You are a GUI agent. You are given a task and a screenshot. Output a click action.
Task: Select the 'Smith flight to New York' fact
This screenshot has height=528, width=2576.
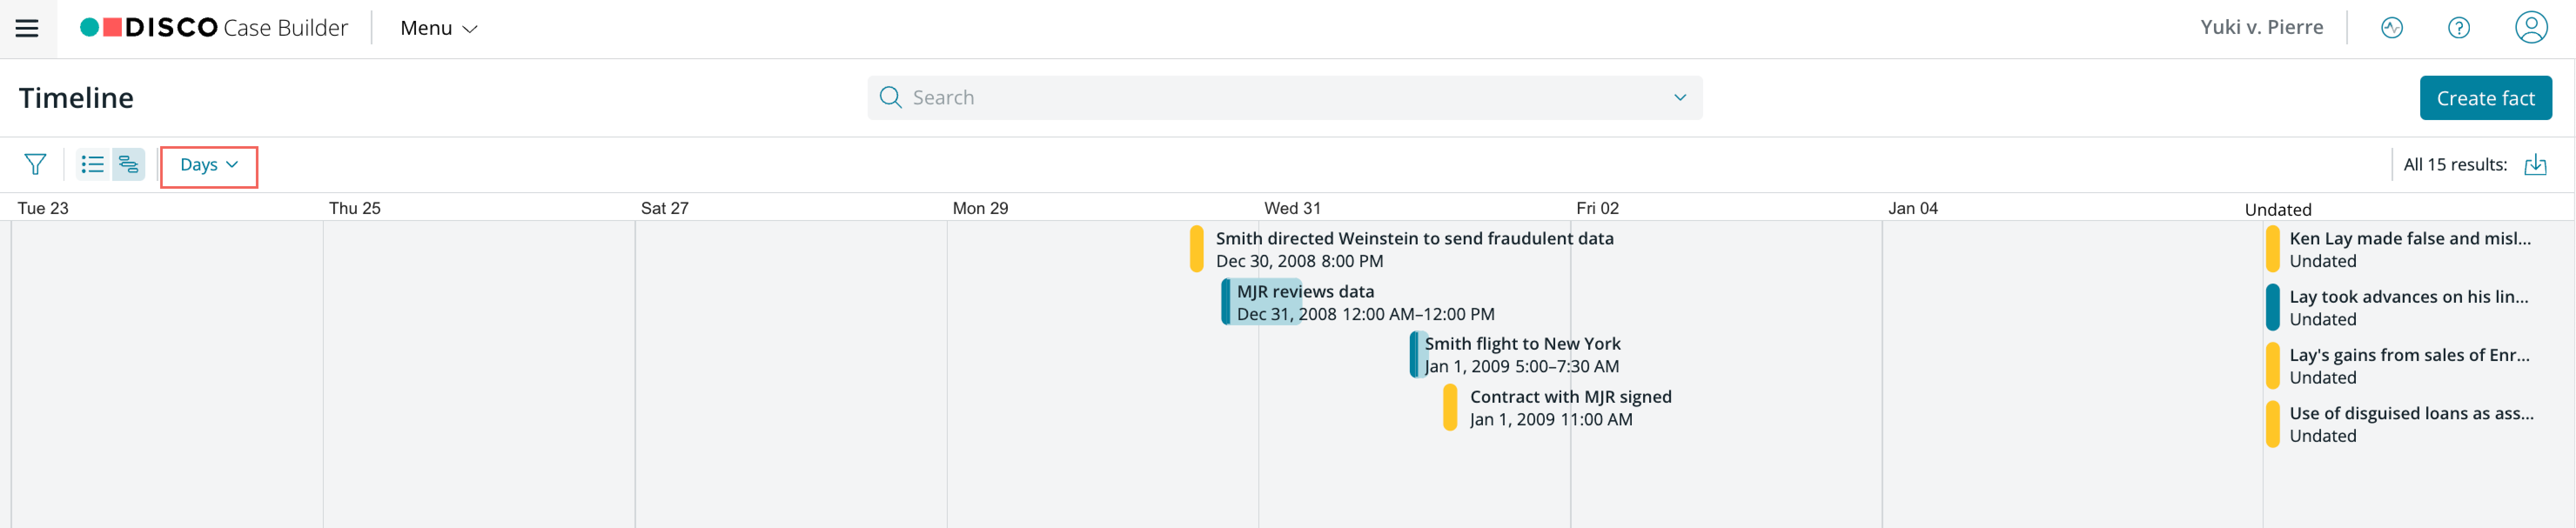1515,355
